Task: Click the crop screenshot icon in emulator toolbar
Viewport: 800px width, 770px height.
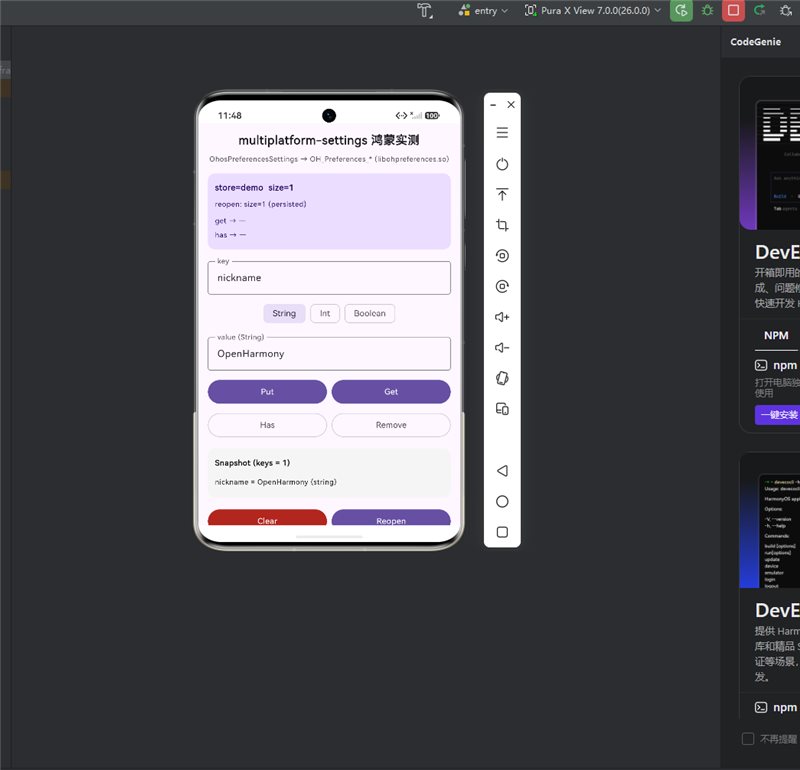Action: tap(502, 225)
